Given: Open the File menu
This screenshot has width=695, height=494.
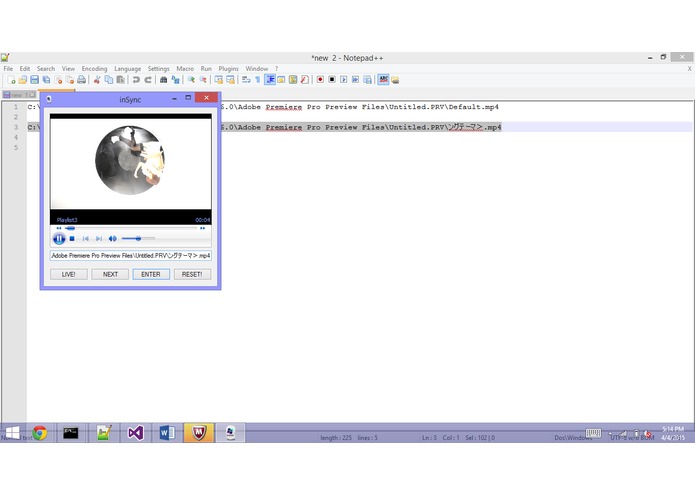Looking at the screenshot, I should click(8, 69).
